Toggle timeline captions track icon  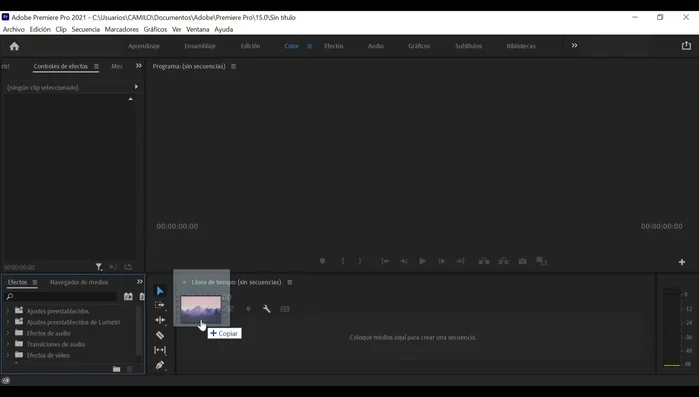pos(285,309)
